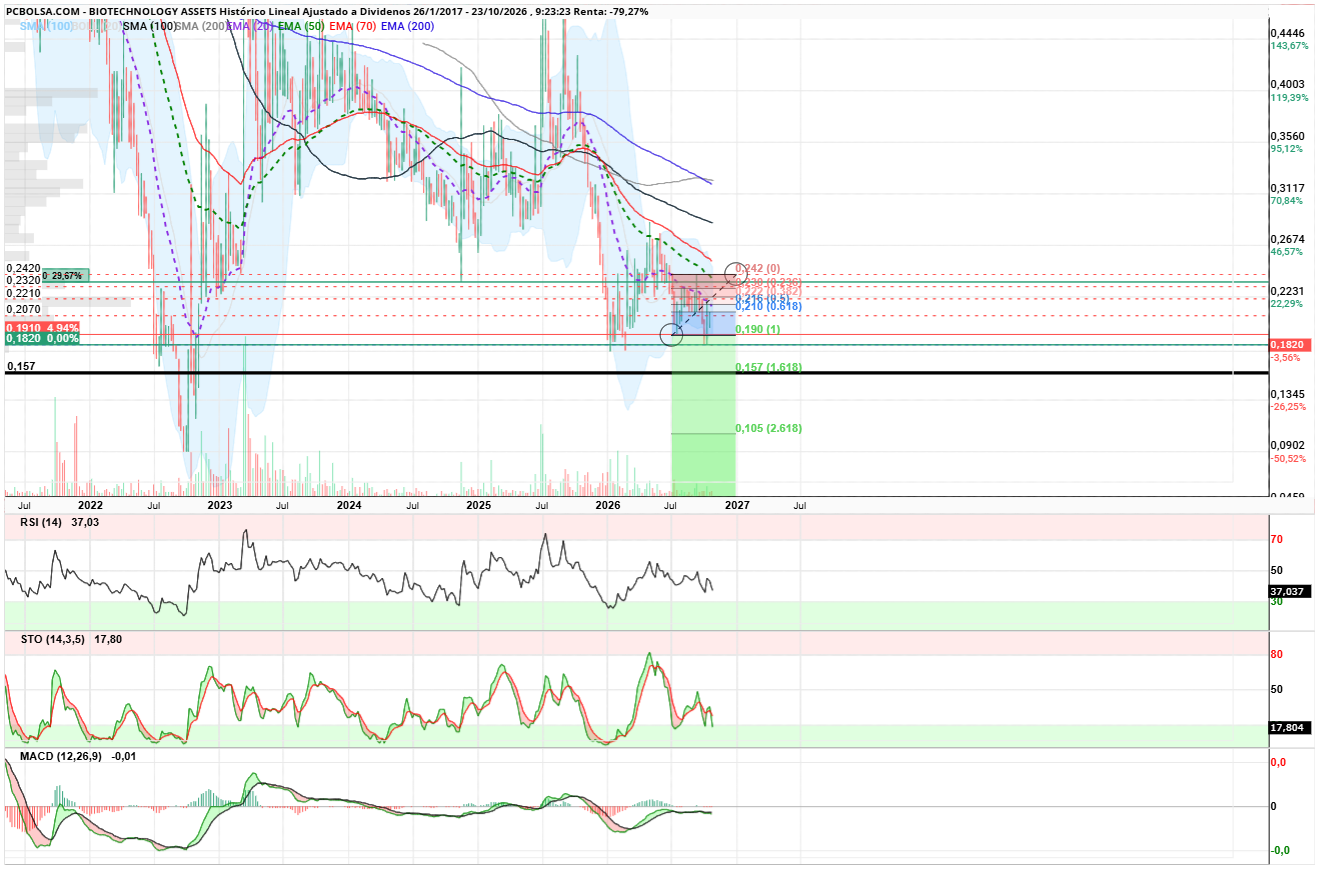Click the Fibonacci 0,190 (1) label
The width and height of the screenshot is (1319, 869).
click(x=758, y=329)
